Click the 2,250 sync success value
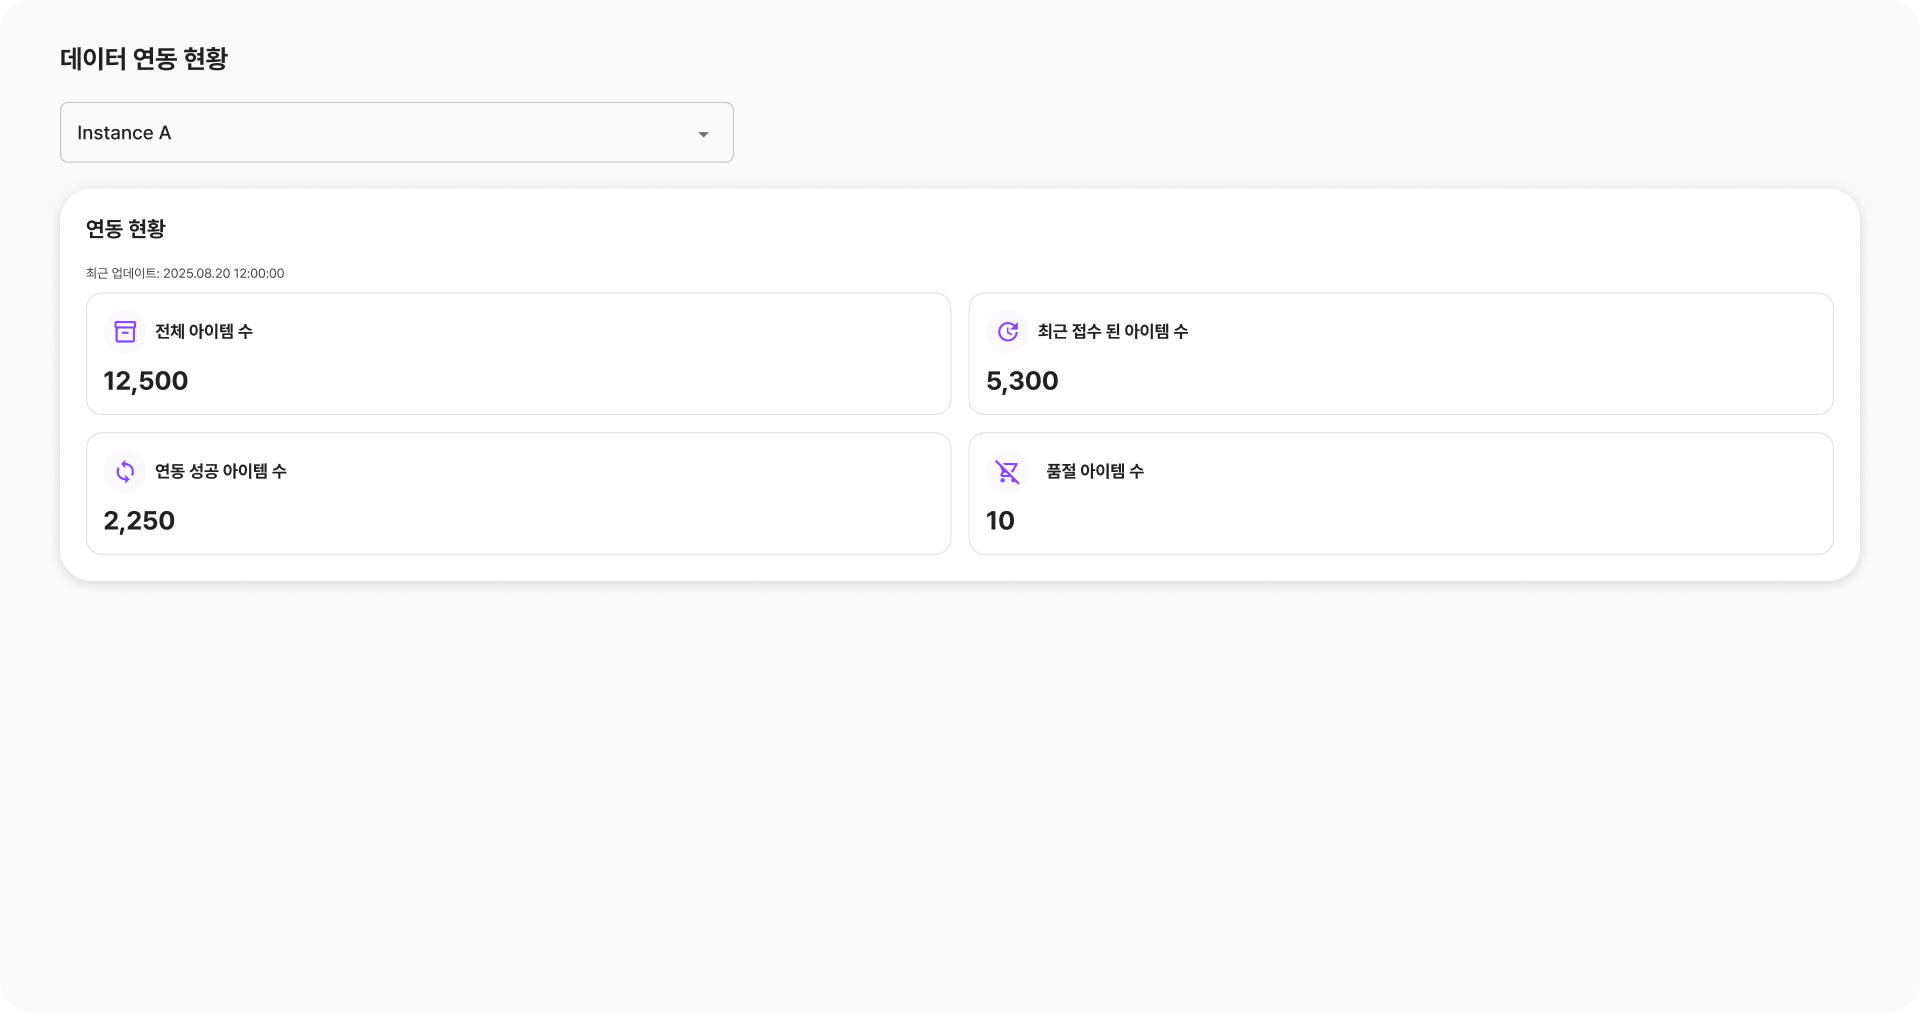 pos(139,521)
